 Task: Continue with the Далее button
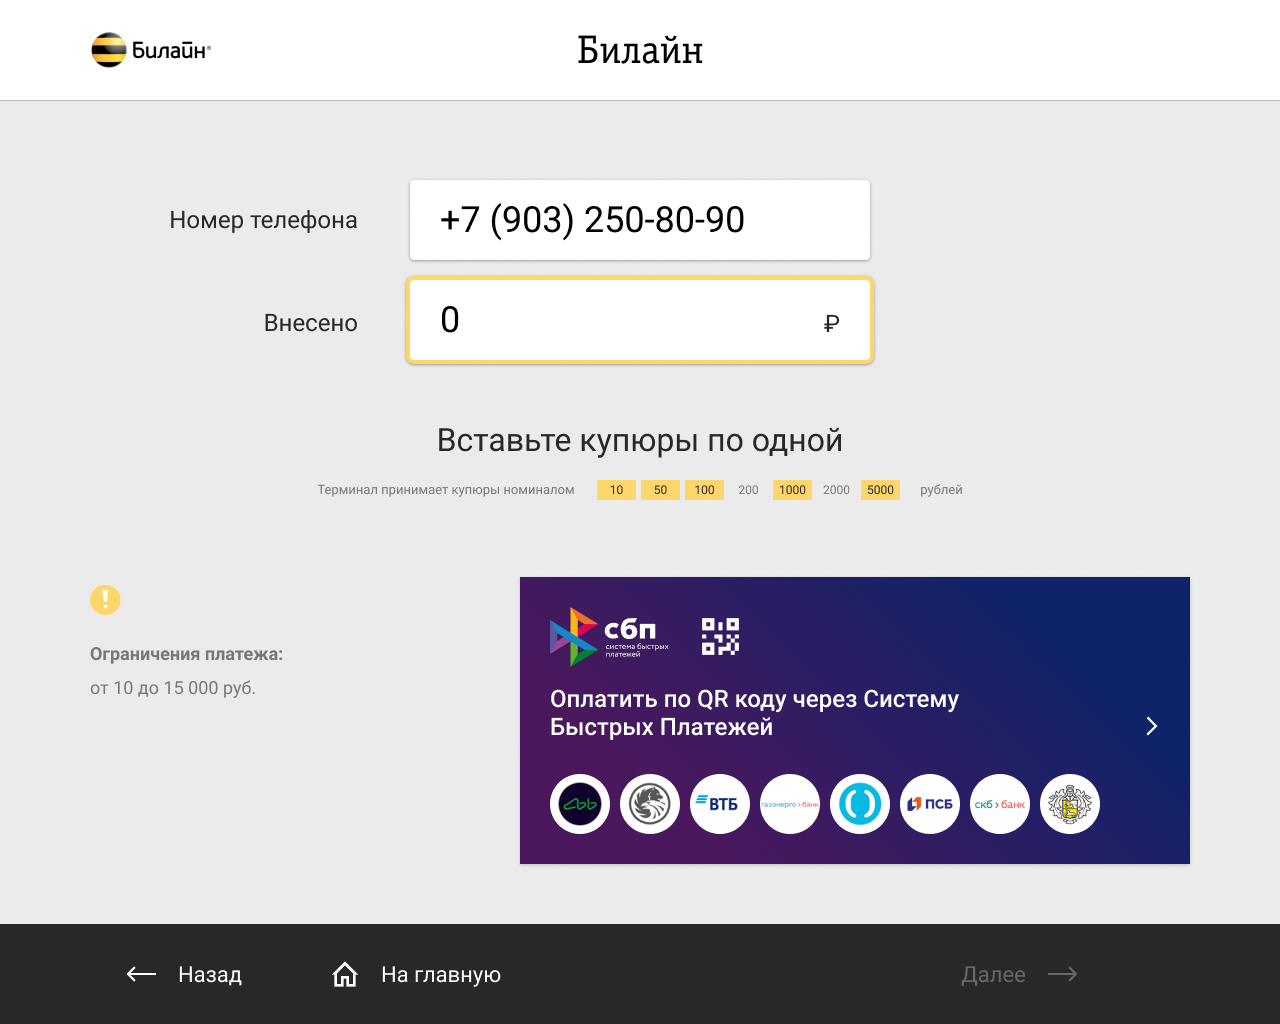[1019, 974]
